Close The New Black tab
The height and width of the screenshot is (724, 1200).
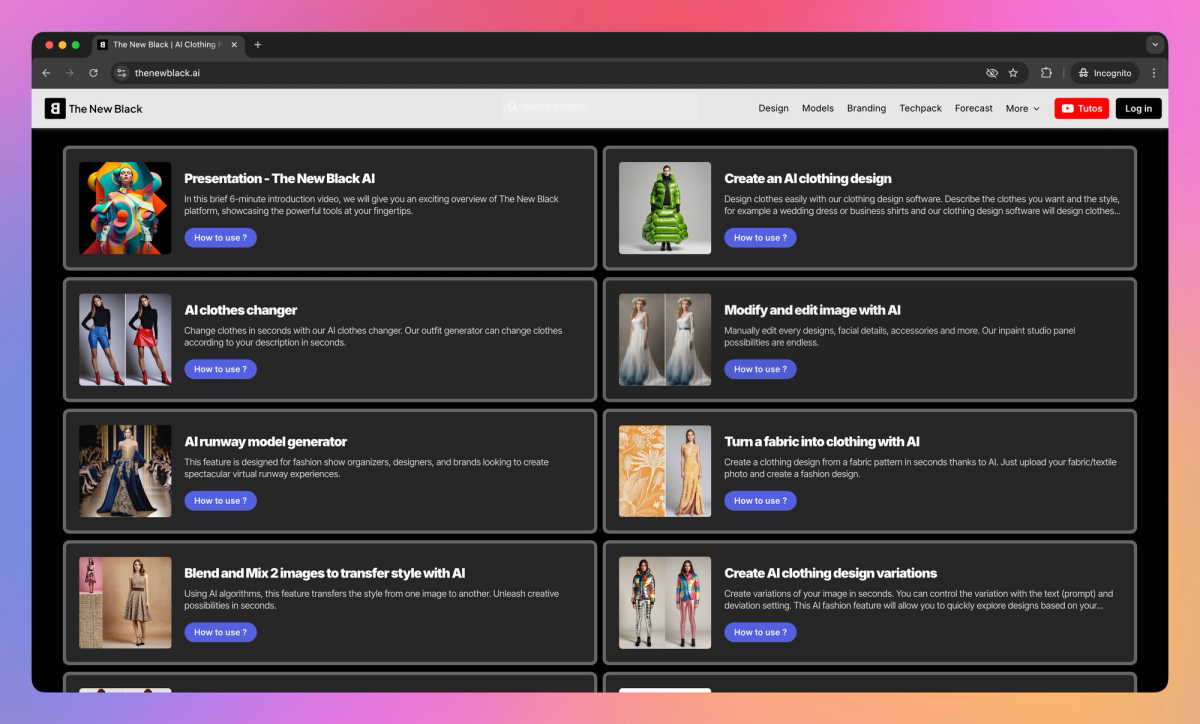235,45
